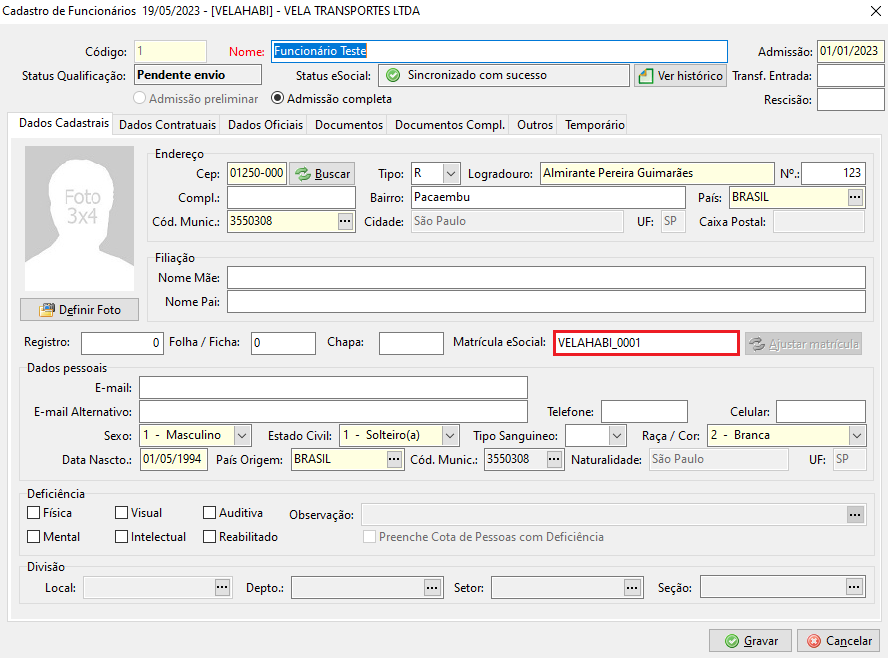Check the Mental deficiency box

[x=34, y=536]
